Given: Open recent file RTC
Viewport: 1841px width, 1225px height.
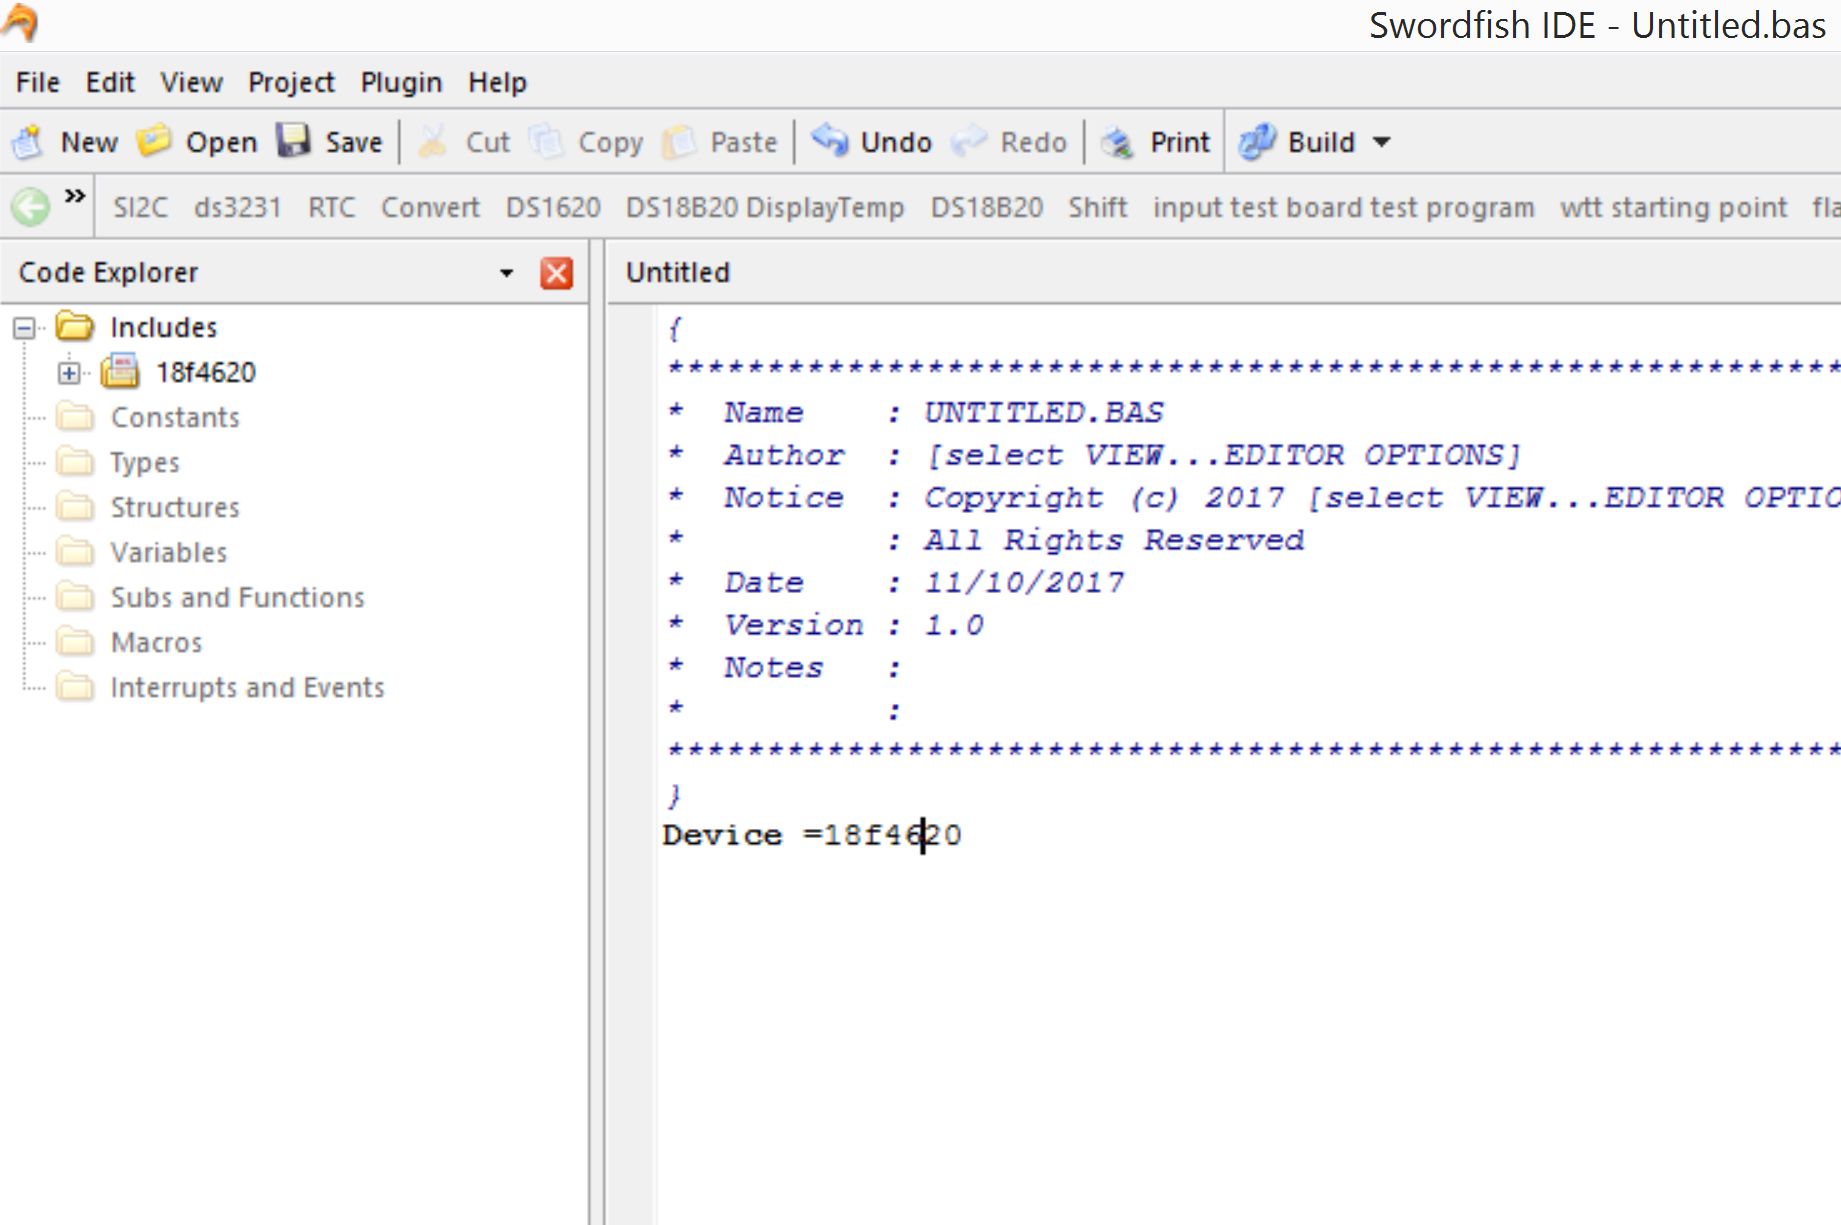Looking at the screenshot, I should tap(331, 207).
